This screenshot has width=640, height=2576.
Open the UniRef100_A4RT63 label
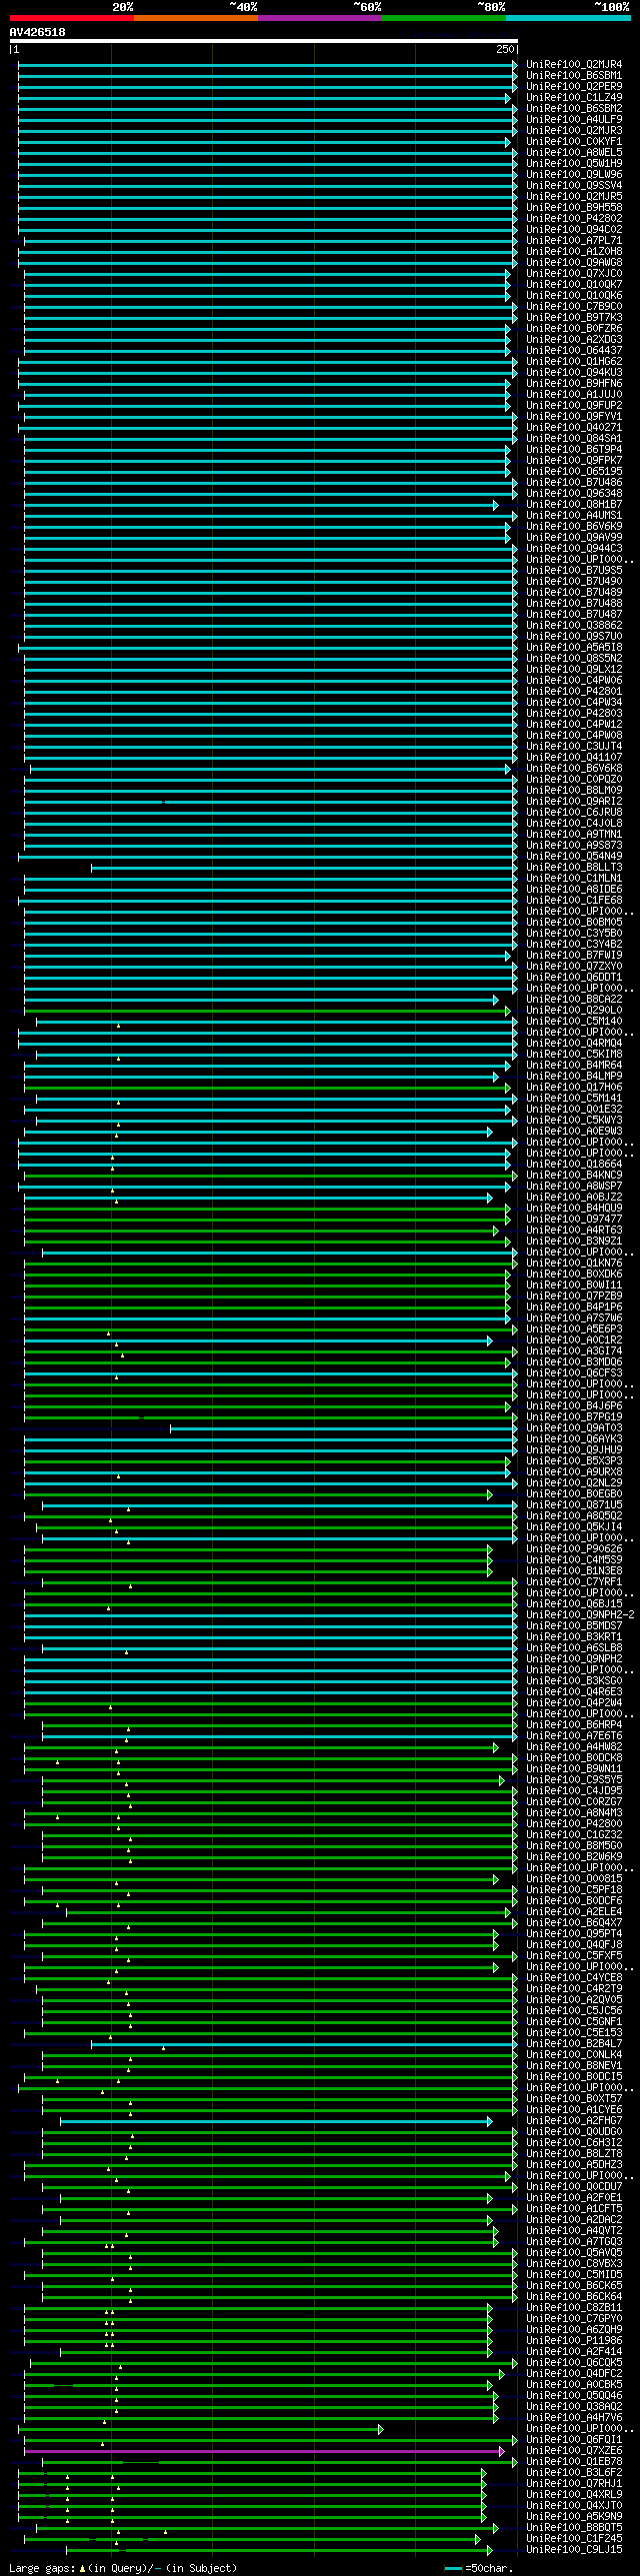(574, 1231)
